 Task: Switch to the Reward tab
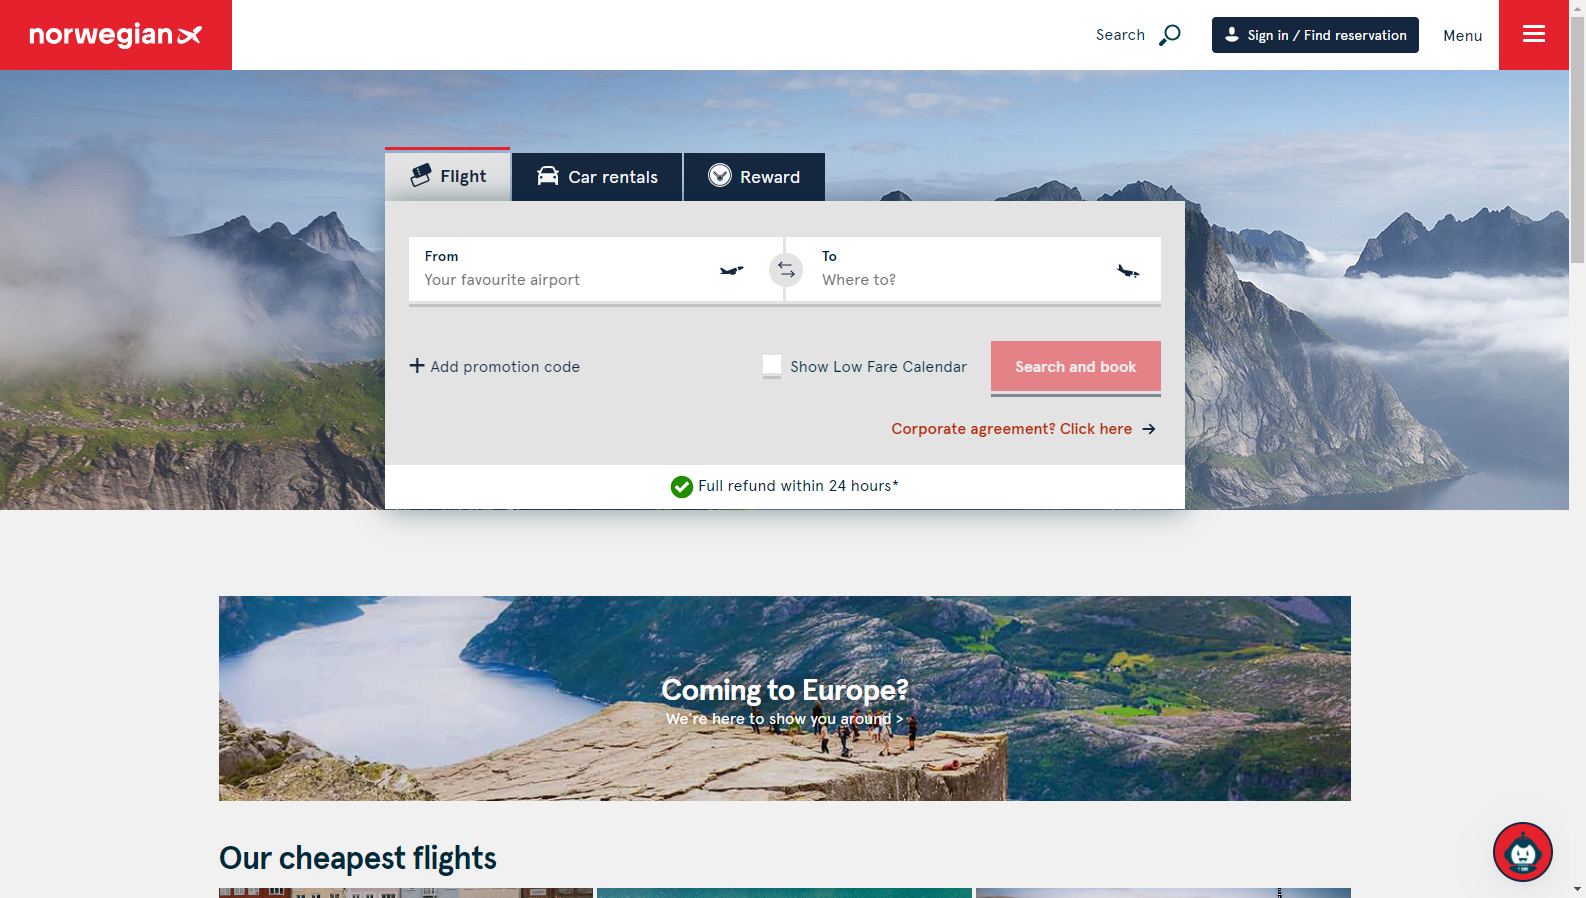coord(755,177)
